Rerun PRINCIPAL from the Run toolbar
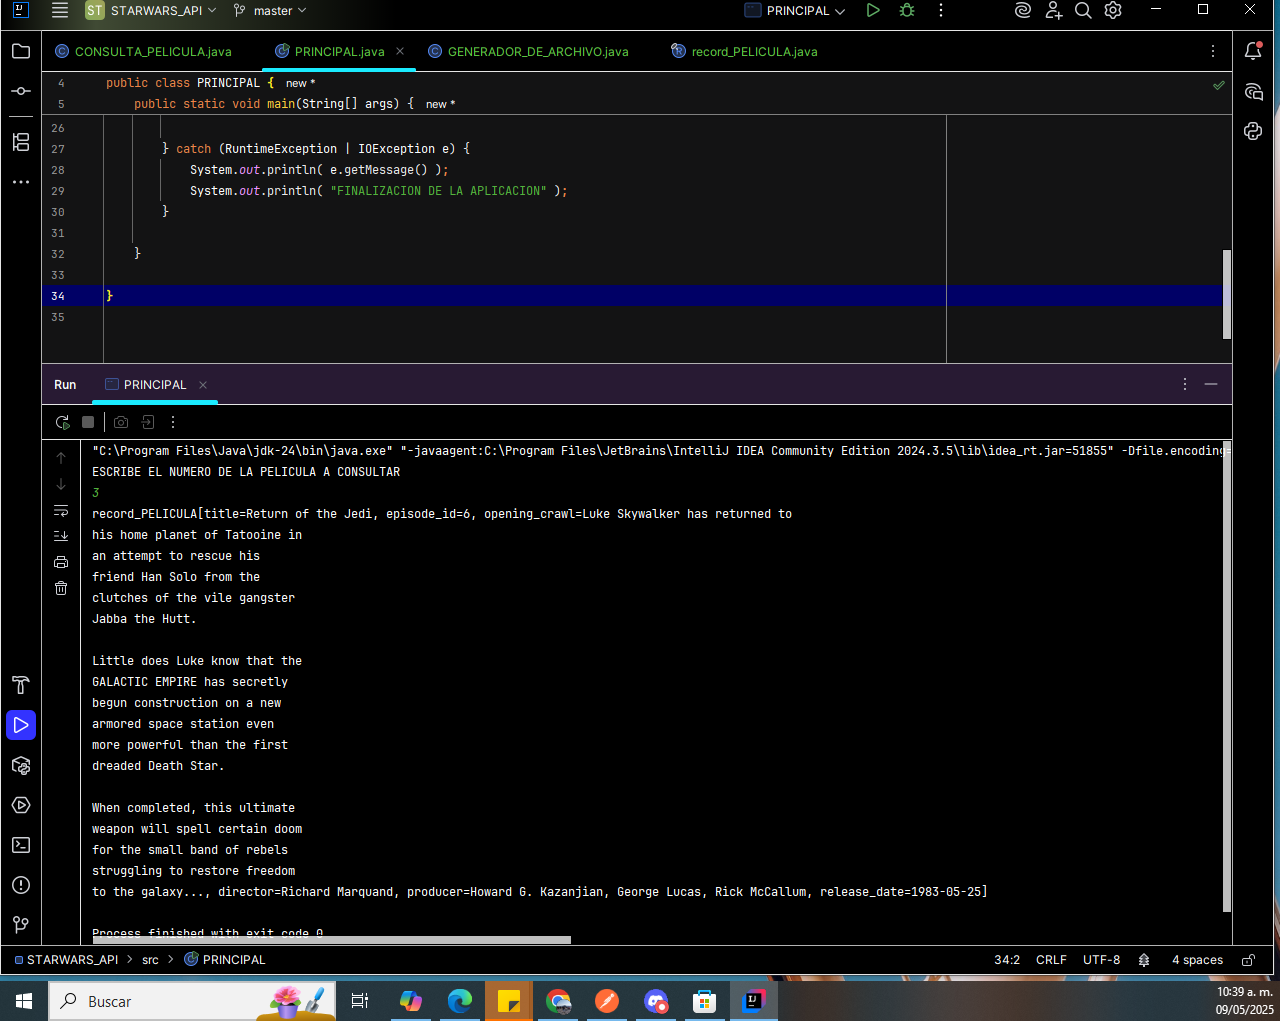The width and height of the screenshot is (1280, 1021). [x=62, y=422]
